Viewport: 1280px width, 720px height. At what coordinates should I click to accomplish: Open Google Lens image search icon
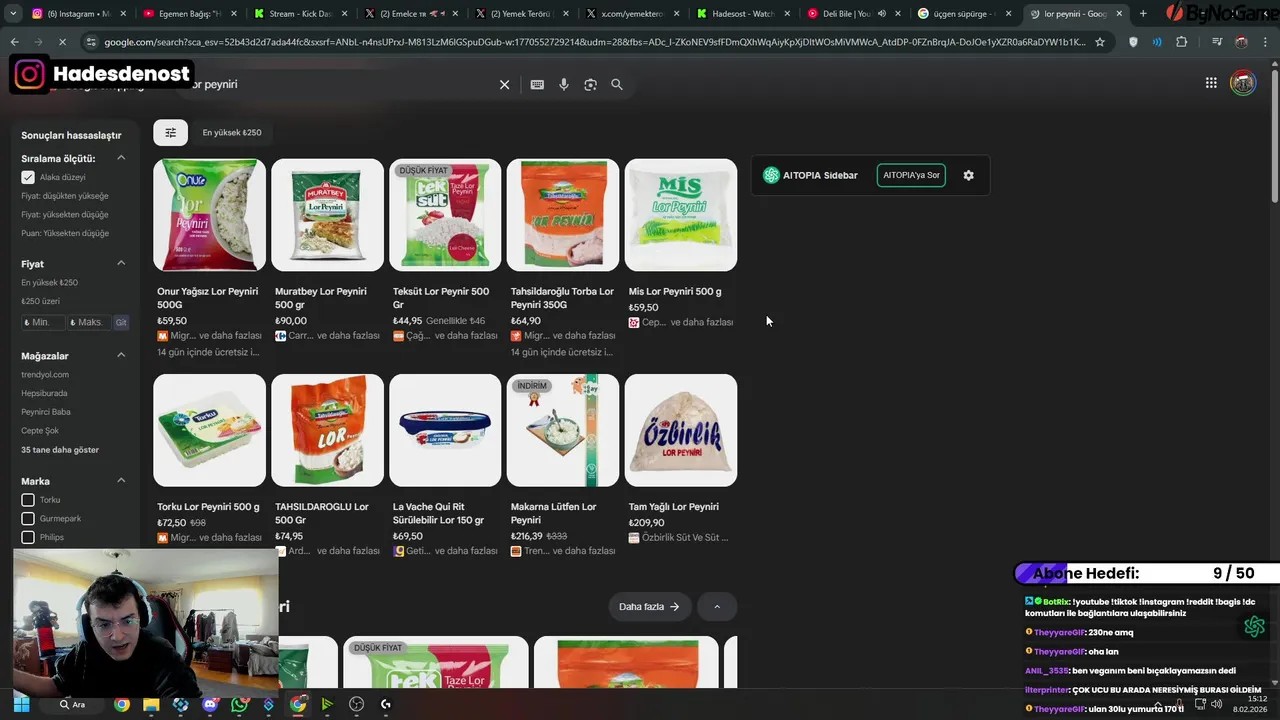pyautogui.click(x=590, y=85)
